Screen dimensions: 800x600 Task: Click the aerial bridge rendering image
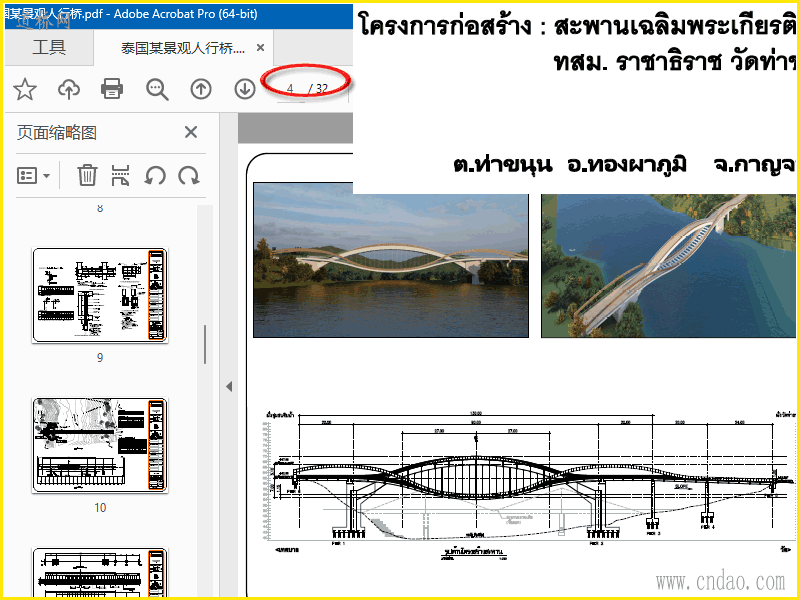[668, 265]
